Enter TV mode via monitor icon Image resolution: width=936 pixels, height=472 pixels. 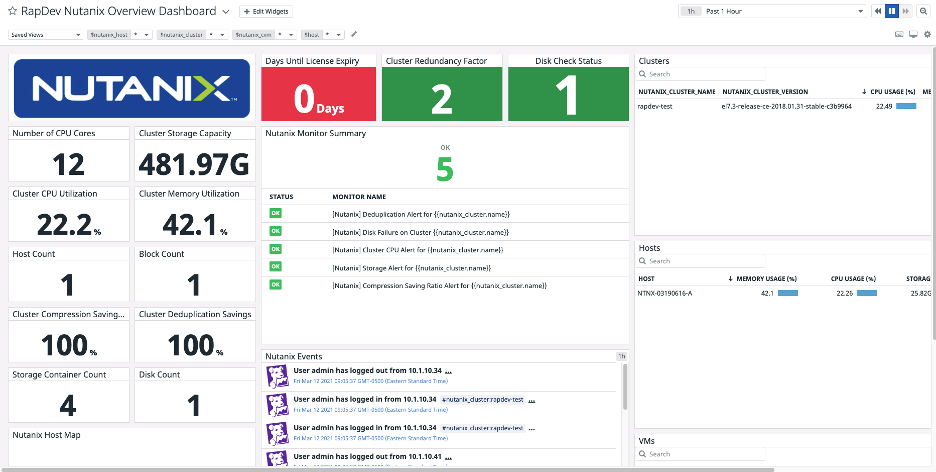tap(913, 35)
